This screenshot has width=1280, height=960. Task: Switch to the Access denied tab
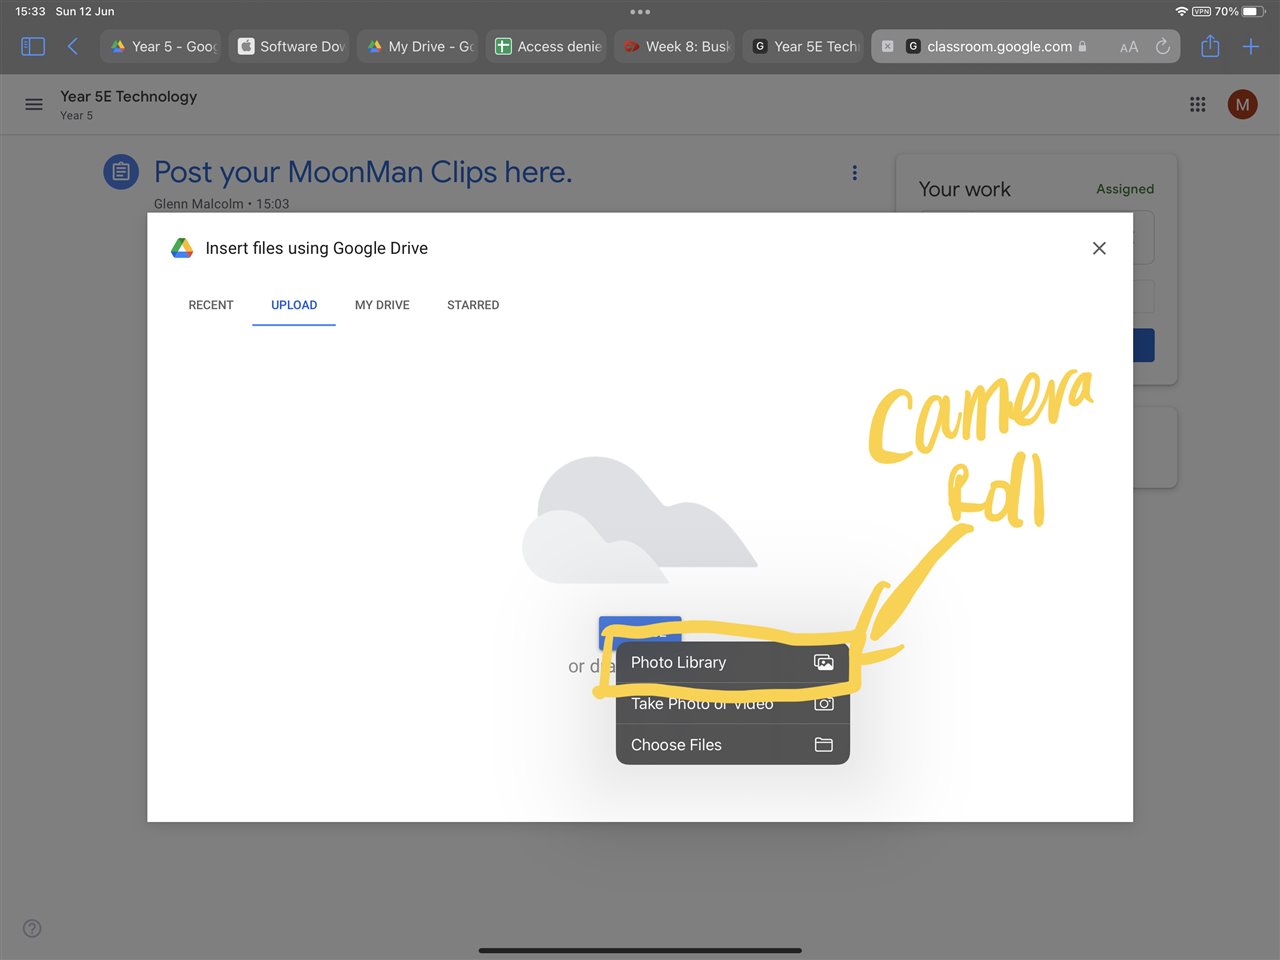(x=546, y=46)
